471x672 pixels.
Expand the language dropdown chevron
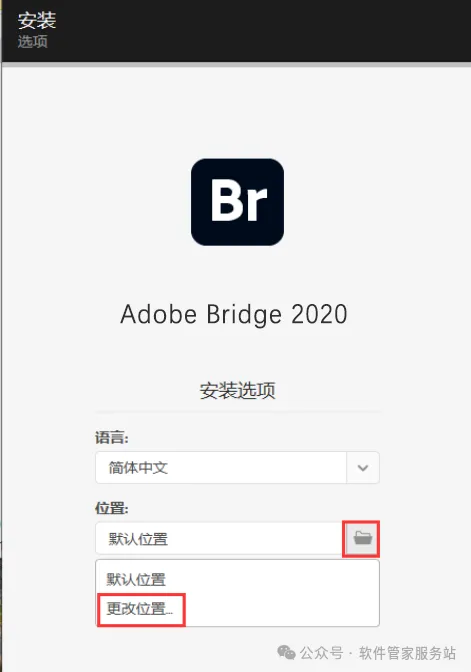click(x=363, y=468)
